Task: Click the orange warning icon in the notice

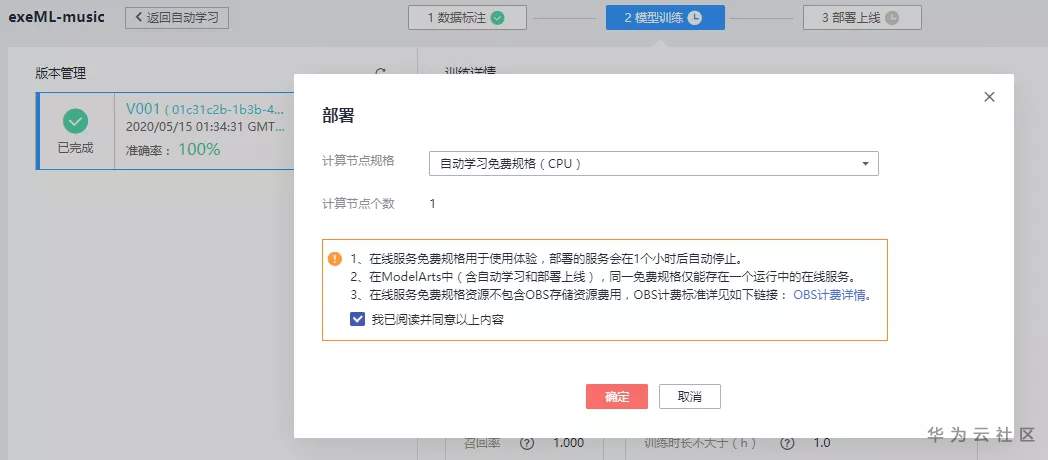Action: coord(335,258)
